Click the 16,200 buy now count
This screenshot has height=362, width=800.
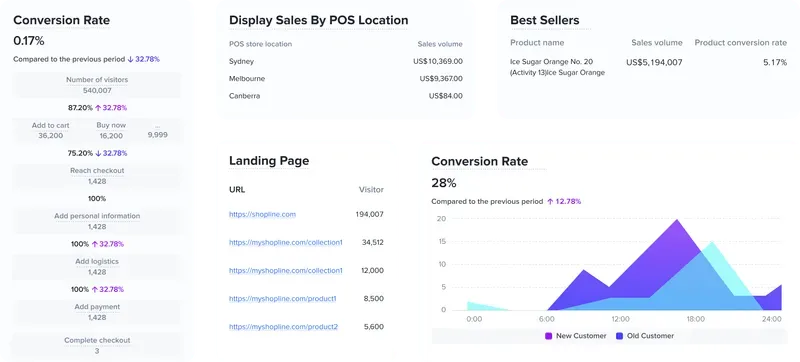click(x=111, y=136)
